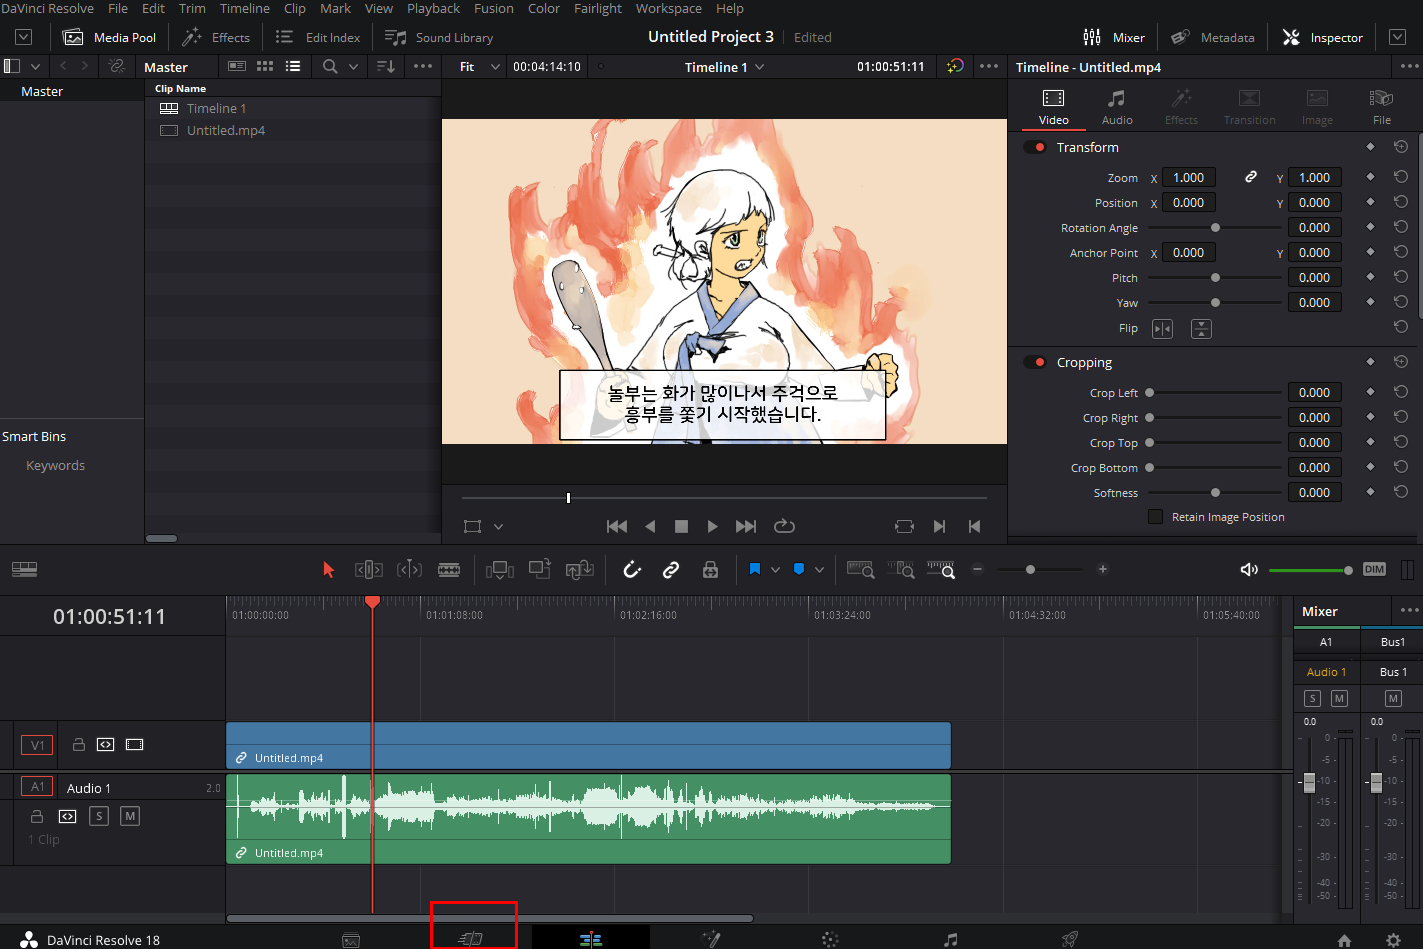This screenshot has width=1423, height=949.
Task: Open the Effects panel
Action: pyautogui.click(x=216, y=37)
